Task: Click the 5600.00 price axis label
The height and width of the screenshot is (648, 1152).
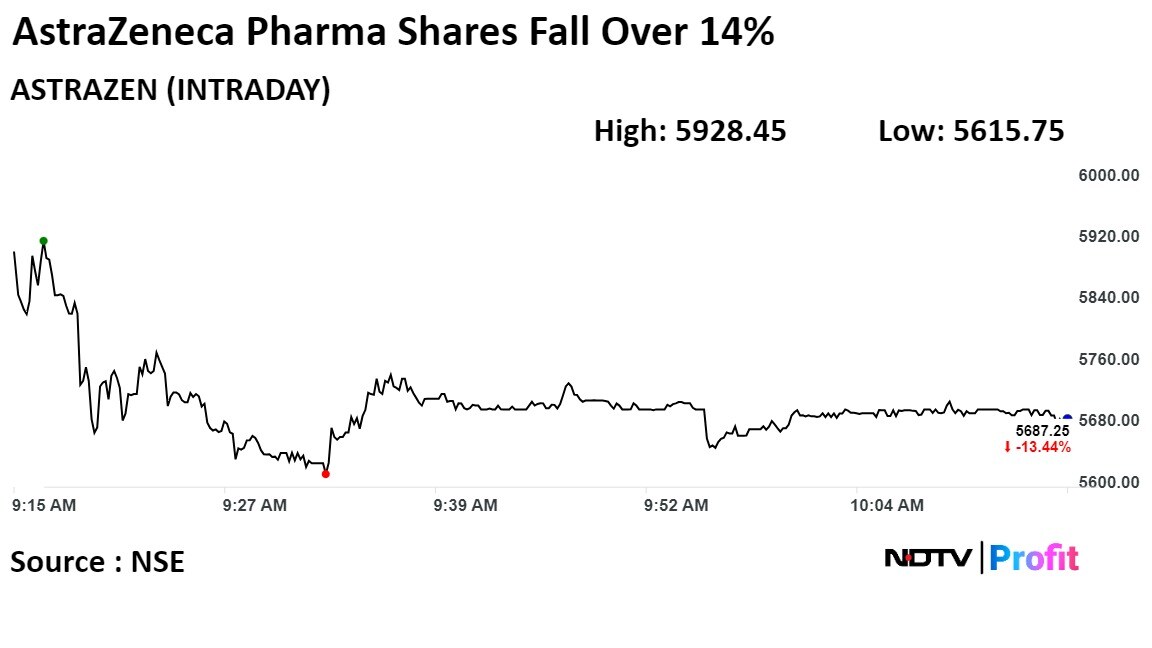Action: [x=1109, y=482]
